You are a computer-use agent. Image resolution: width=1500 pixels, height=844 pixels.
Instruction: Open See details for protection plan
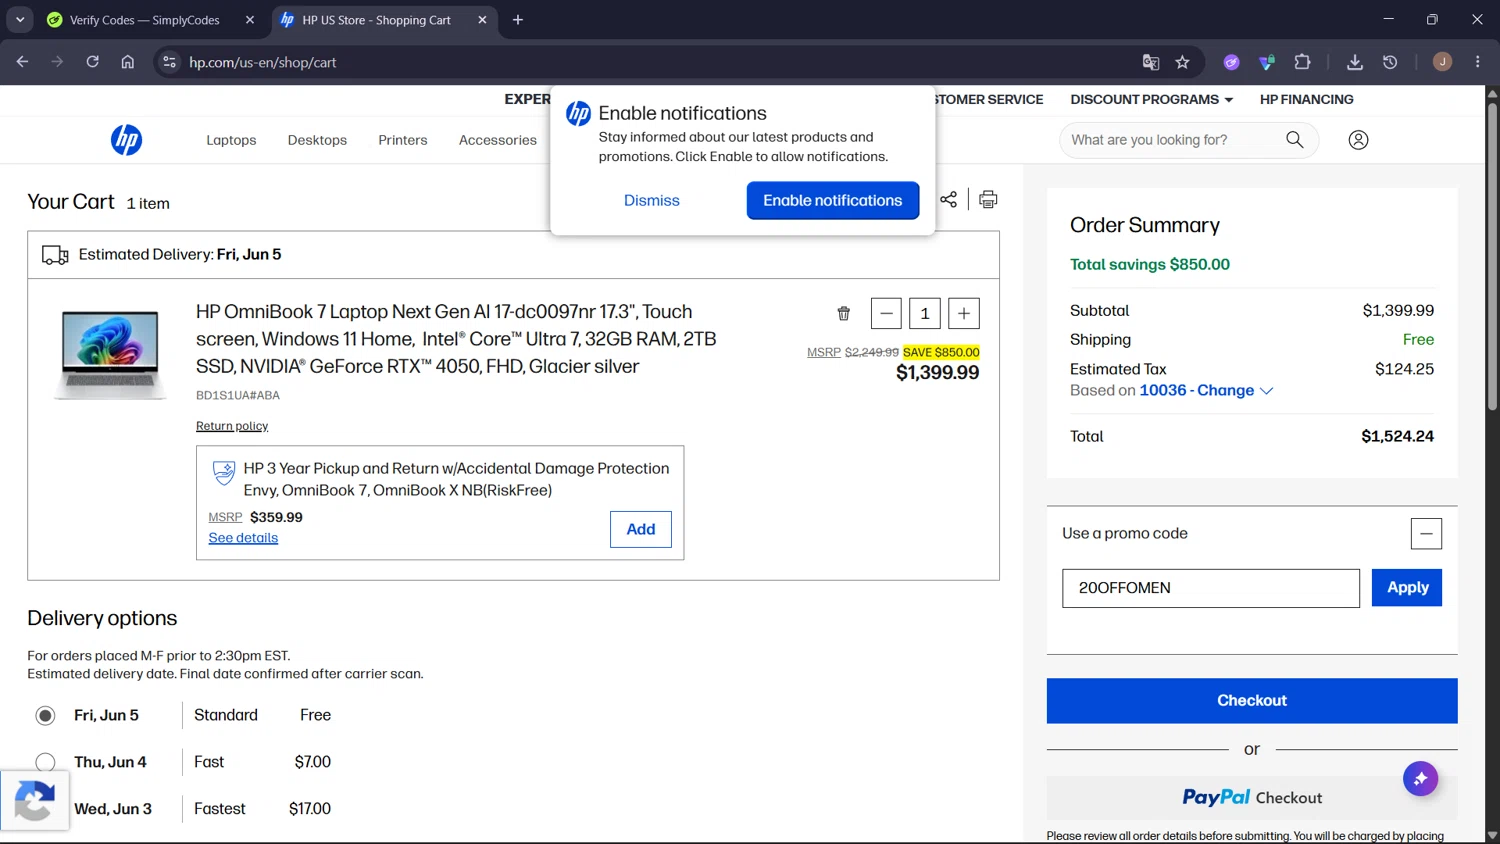pos(243,538)
